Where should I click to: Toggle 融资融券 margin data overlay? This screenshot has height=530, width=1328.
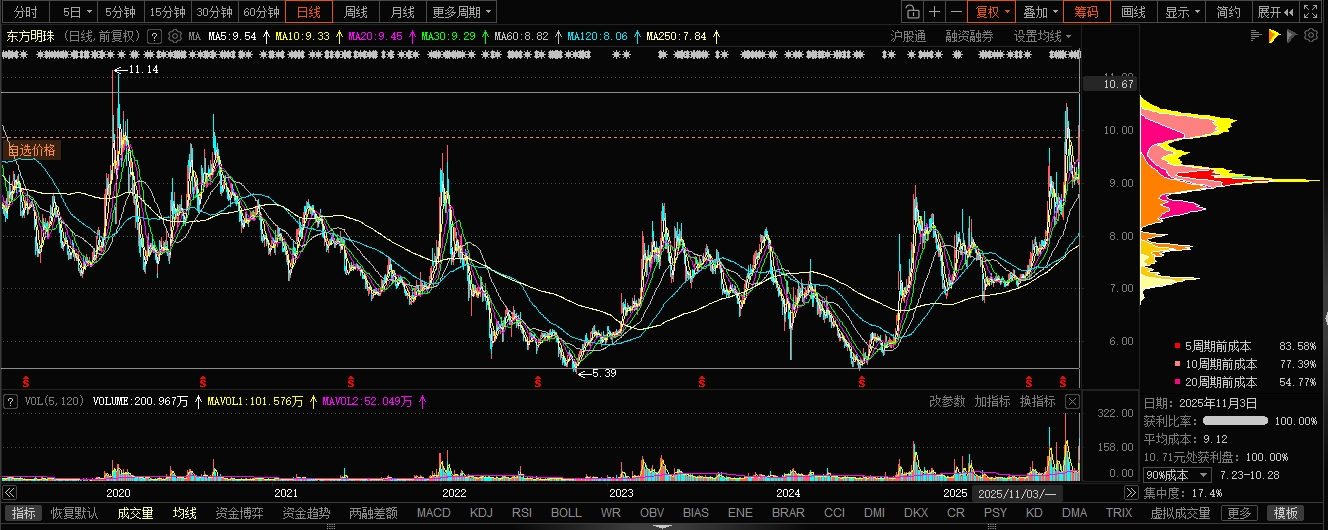[969, 36]
